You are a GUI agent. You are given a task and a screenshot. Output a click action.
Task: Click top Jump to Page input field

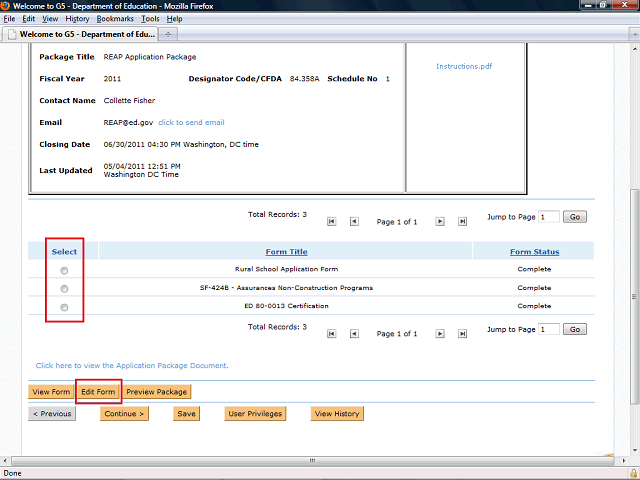point(548,216)
